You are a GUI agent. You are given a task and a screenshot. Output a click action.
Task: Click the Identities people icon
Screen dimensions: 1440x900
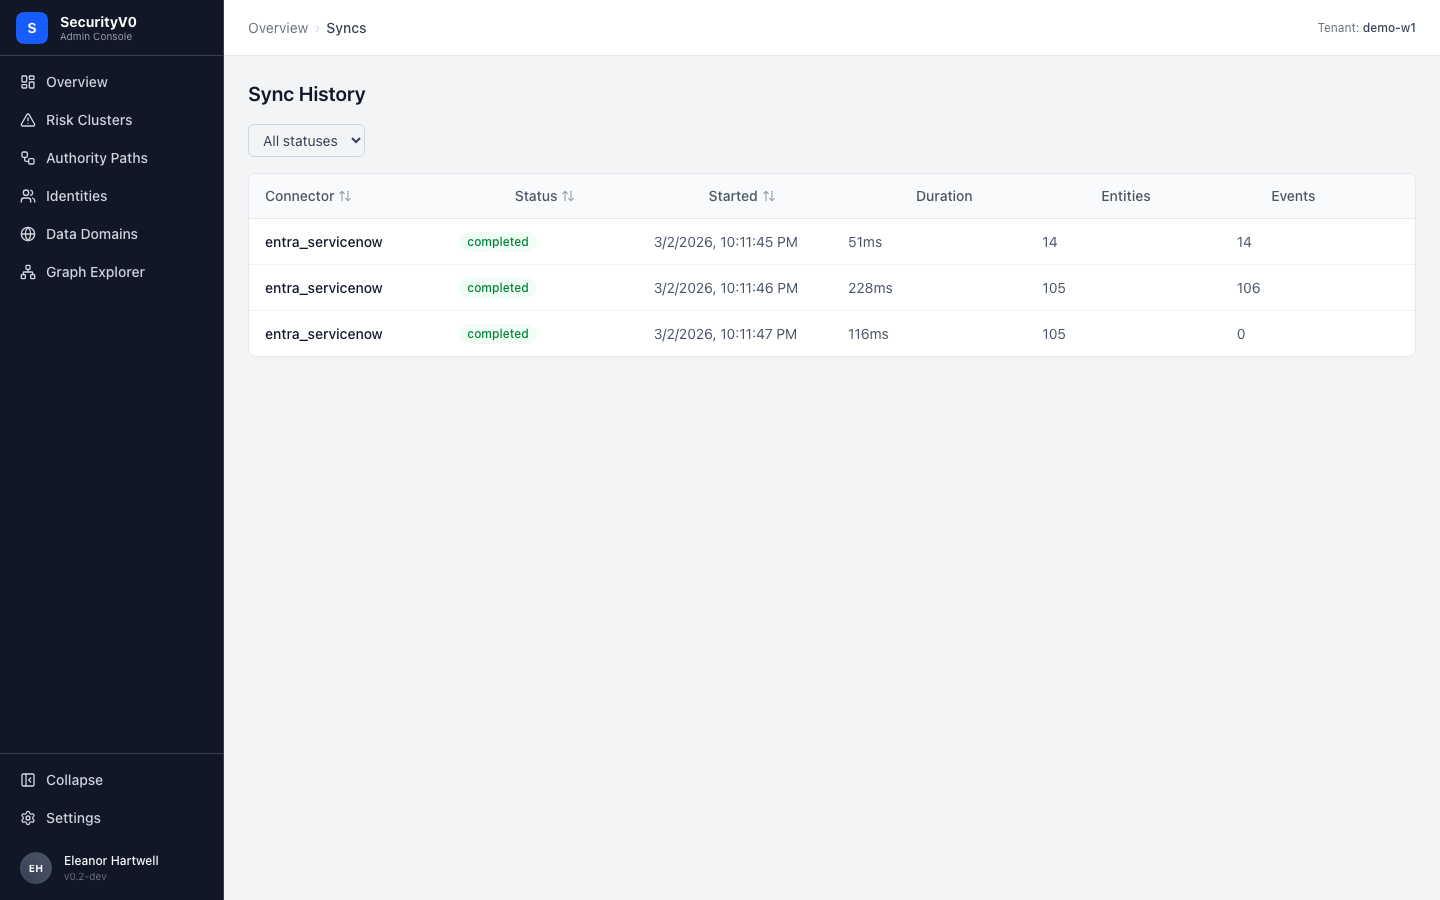[x=28, y=196]
